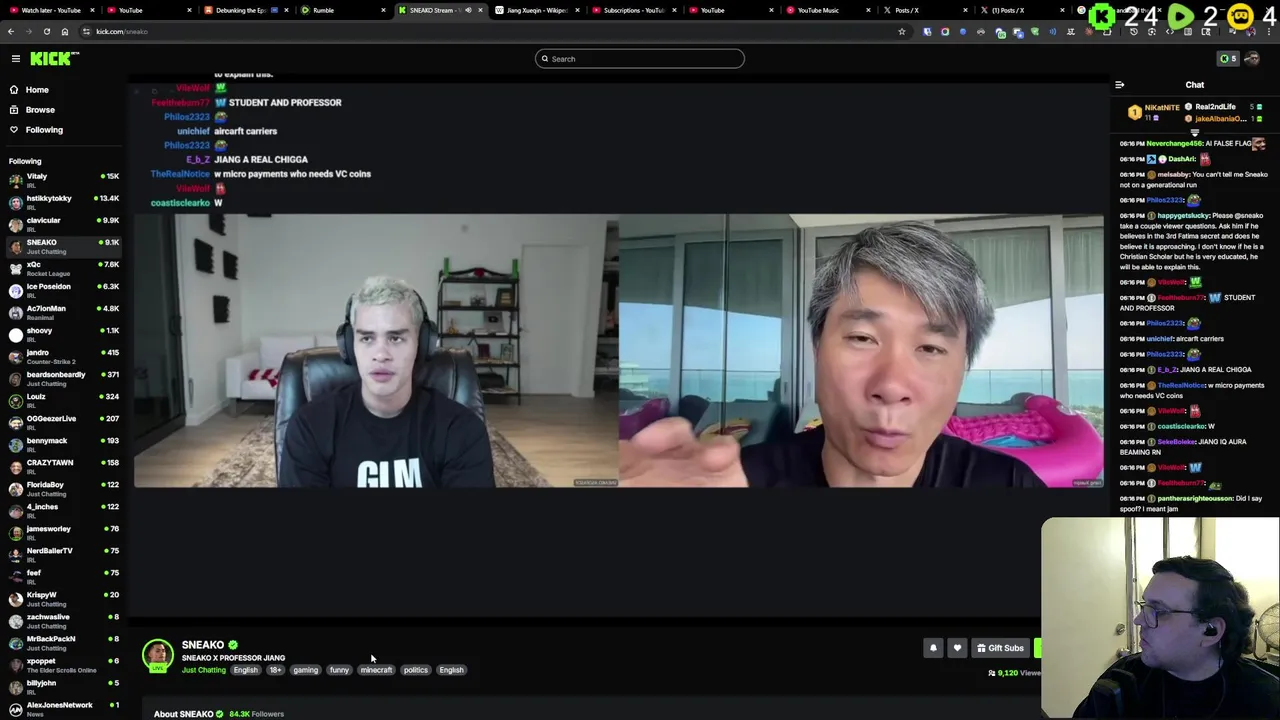Click the browser back arrow
This screenshot has width=1280, height=720.
coord(11,31)
